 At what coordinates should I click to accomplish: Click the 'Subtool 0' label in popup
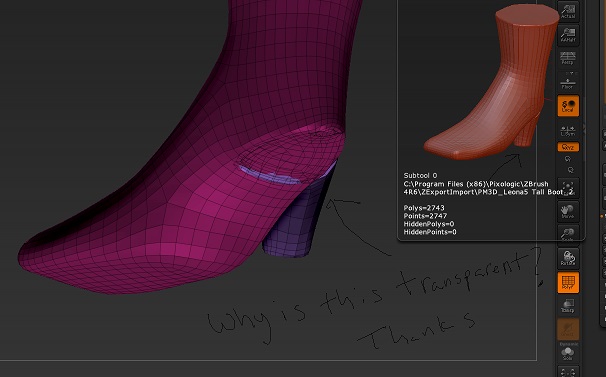tap(420, 176)
